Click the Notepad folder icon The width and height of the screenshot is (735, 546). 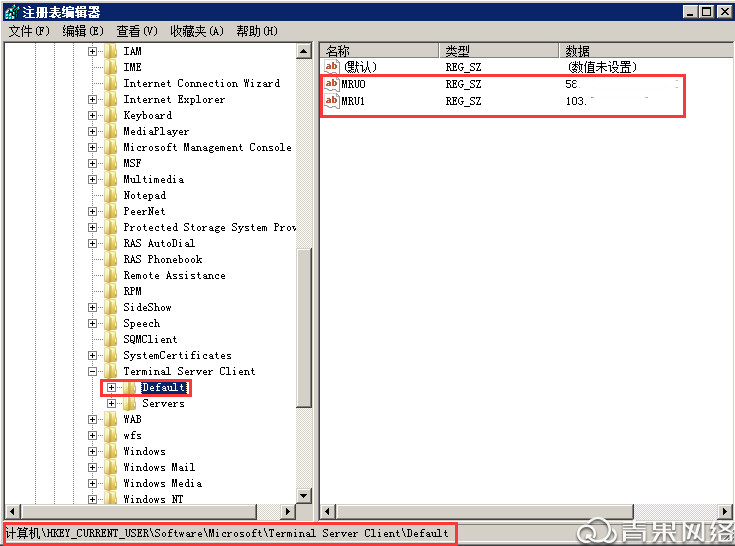[111, 195]
